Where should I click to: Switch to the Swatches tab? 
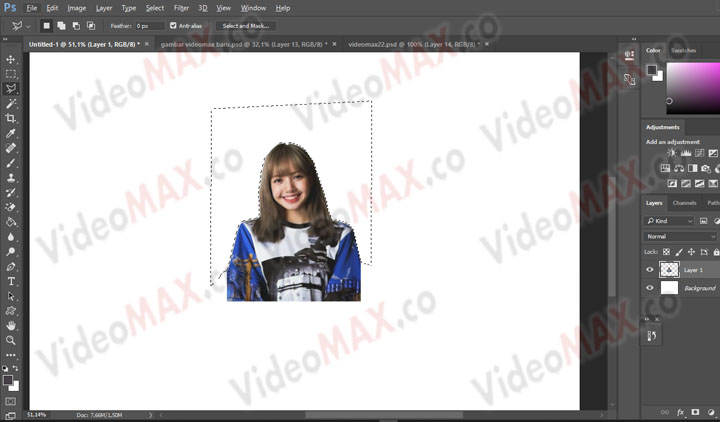(x=683, y=50)
